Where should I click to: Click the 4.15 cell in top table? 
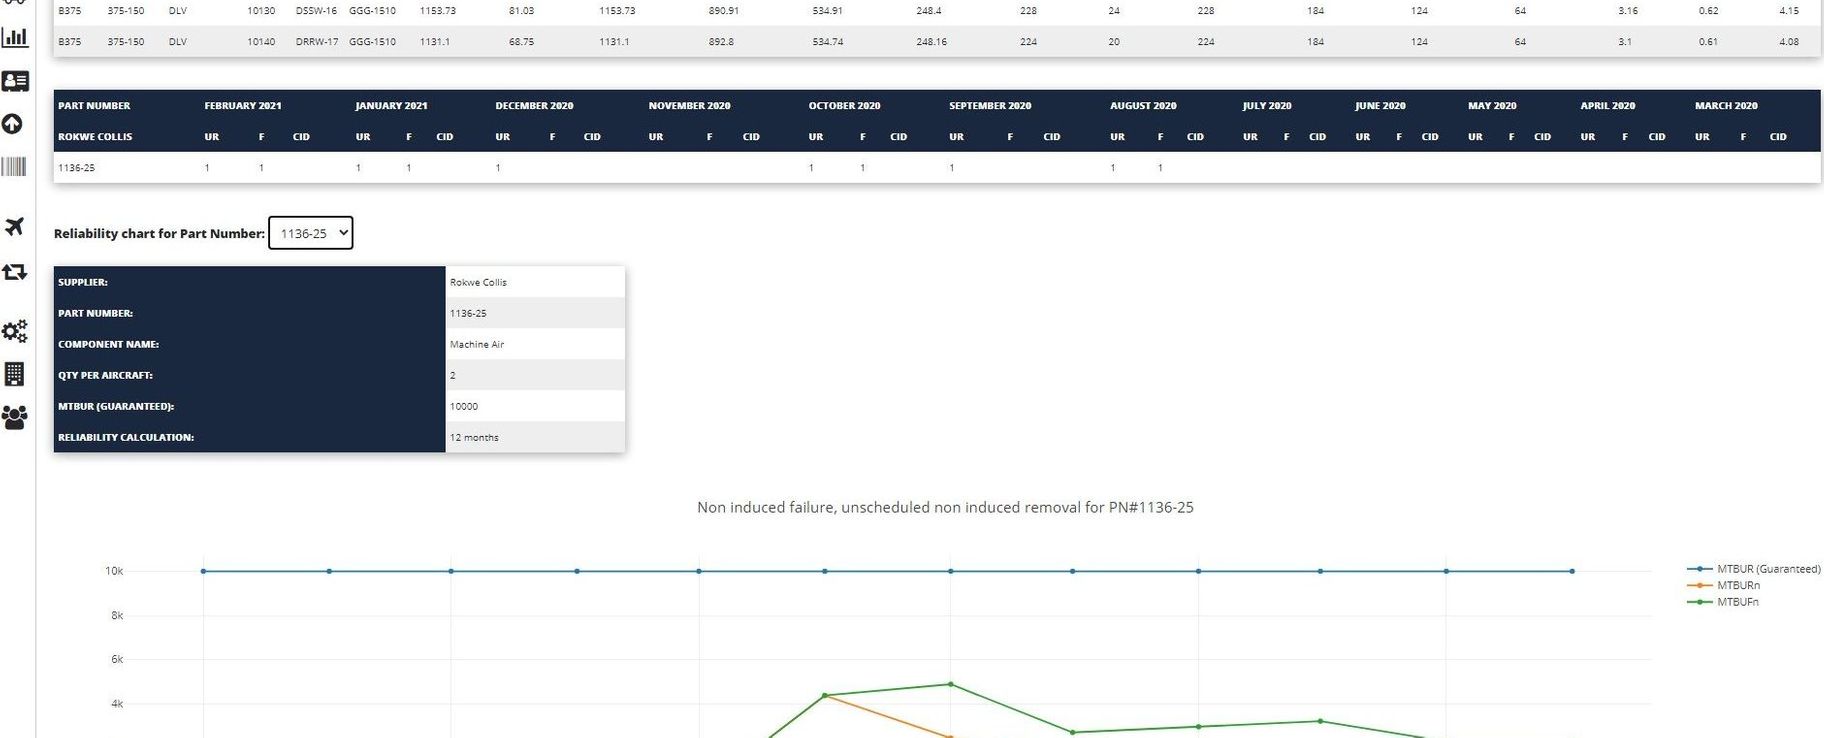point(1789,11)
